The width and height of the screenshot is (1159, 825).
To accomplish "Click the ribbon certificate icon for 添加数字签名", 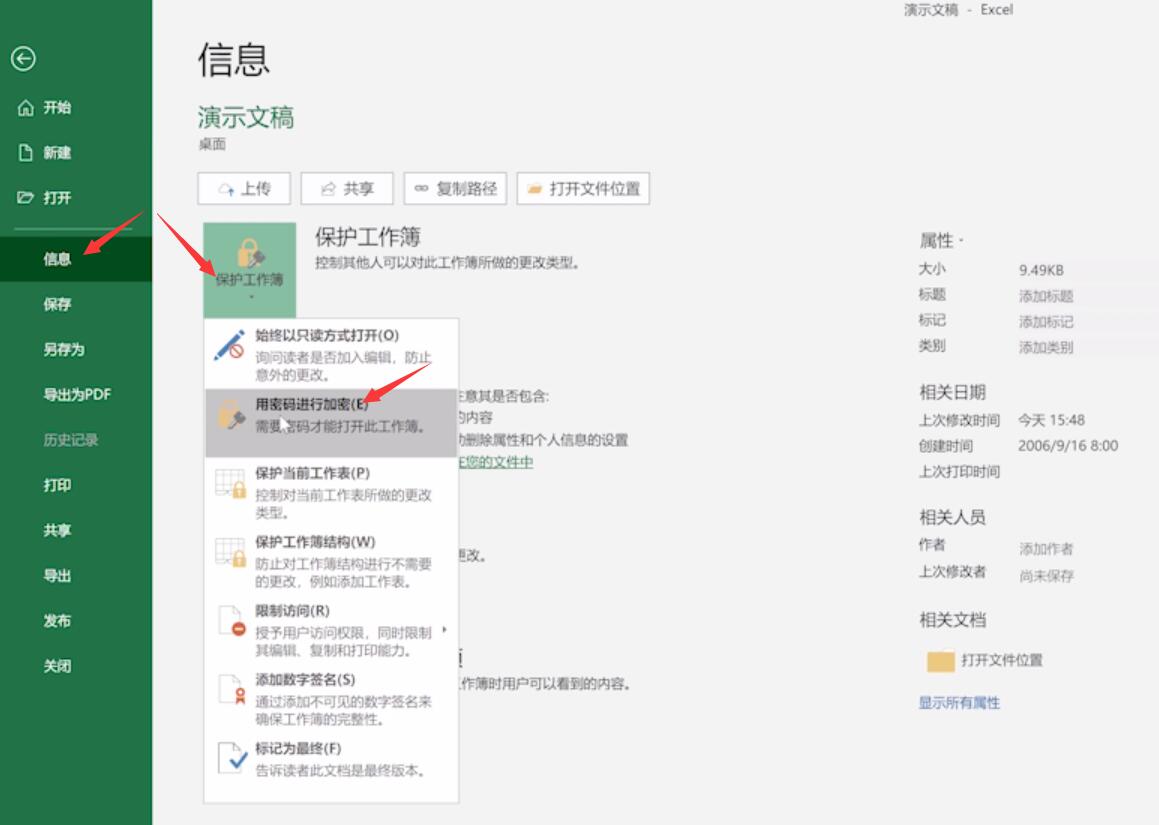I will pos(231,689).
